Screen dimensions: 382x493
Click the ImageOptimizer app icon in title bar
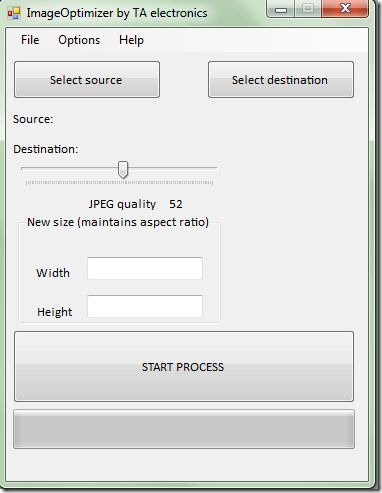(14, 13)
